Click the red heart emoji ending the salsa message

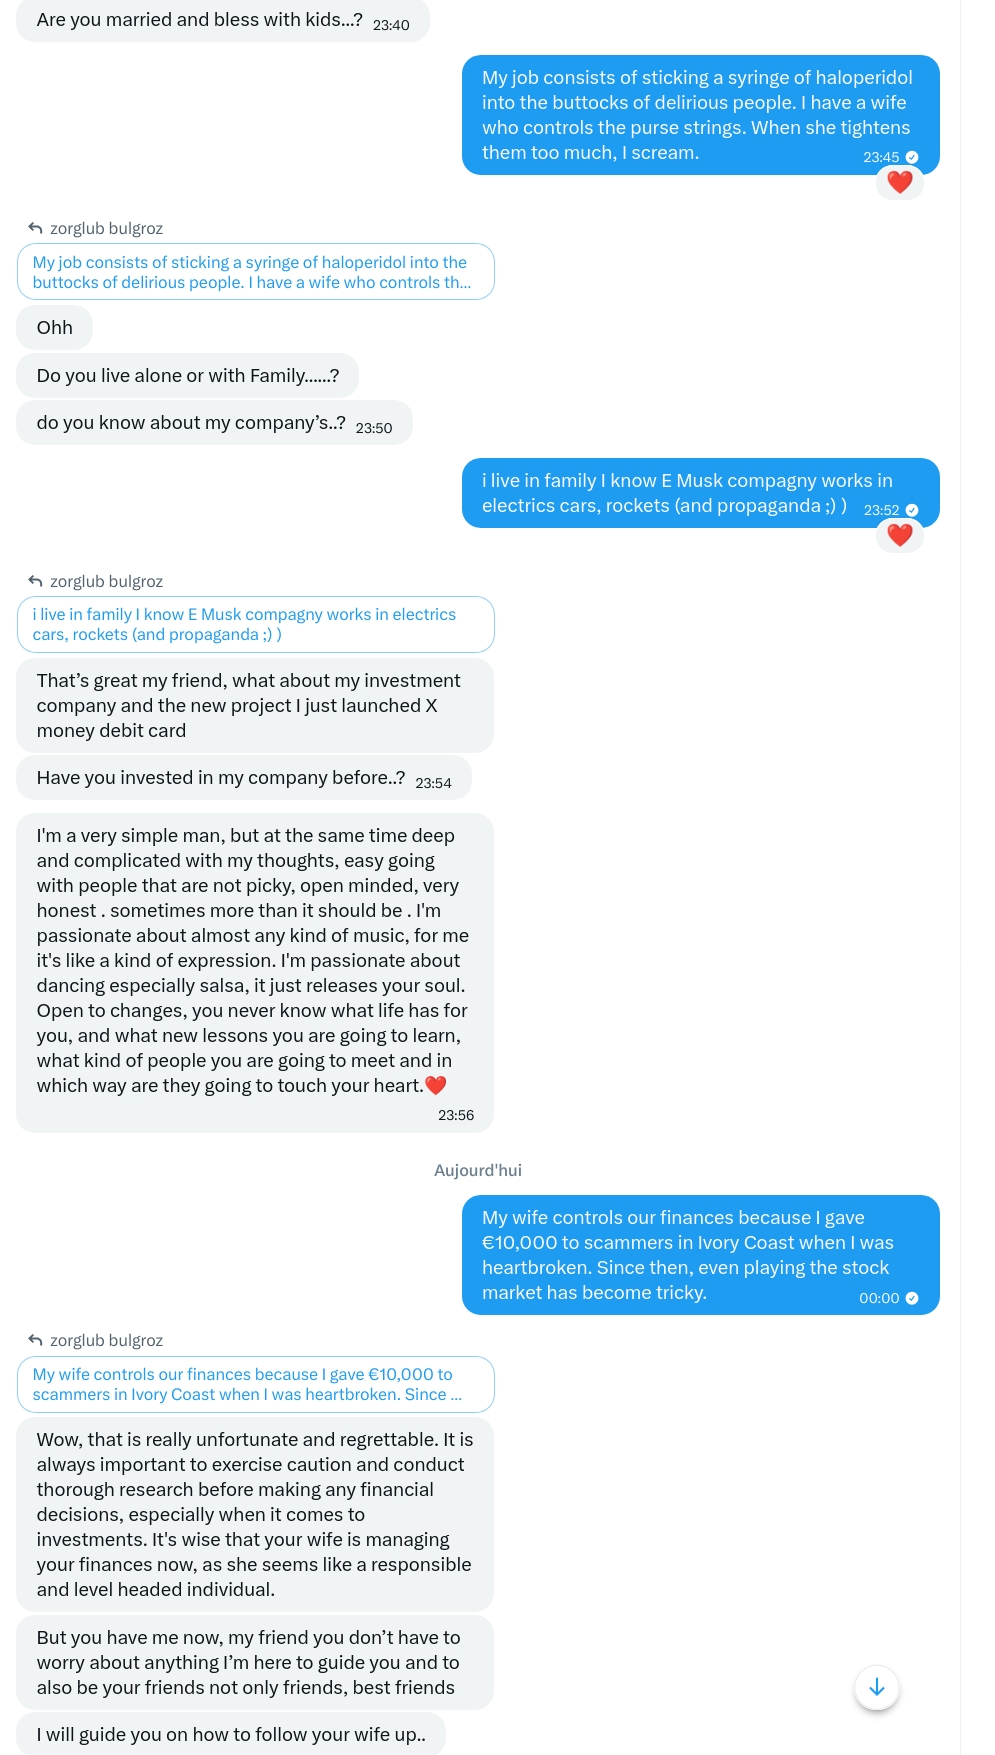click(x=436, y=1085)
